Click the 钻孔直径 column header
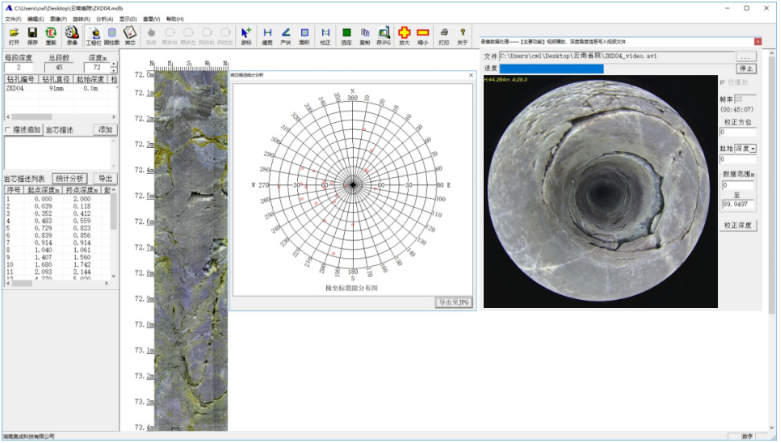Image resolution: width=781 pixels, height=443 pixels. click(x=56, y=79)
